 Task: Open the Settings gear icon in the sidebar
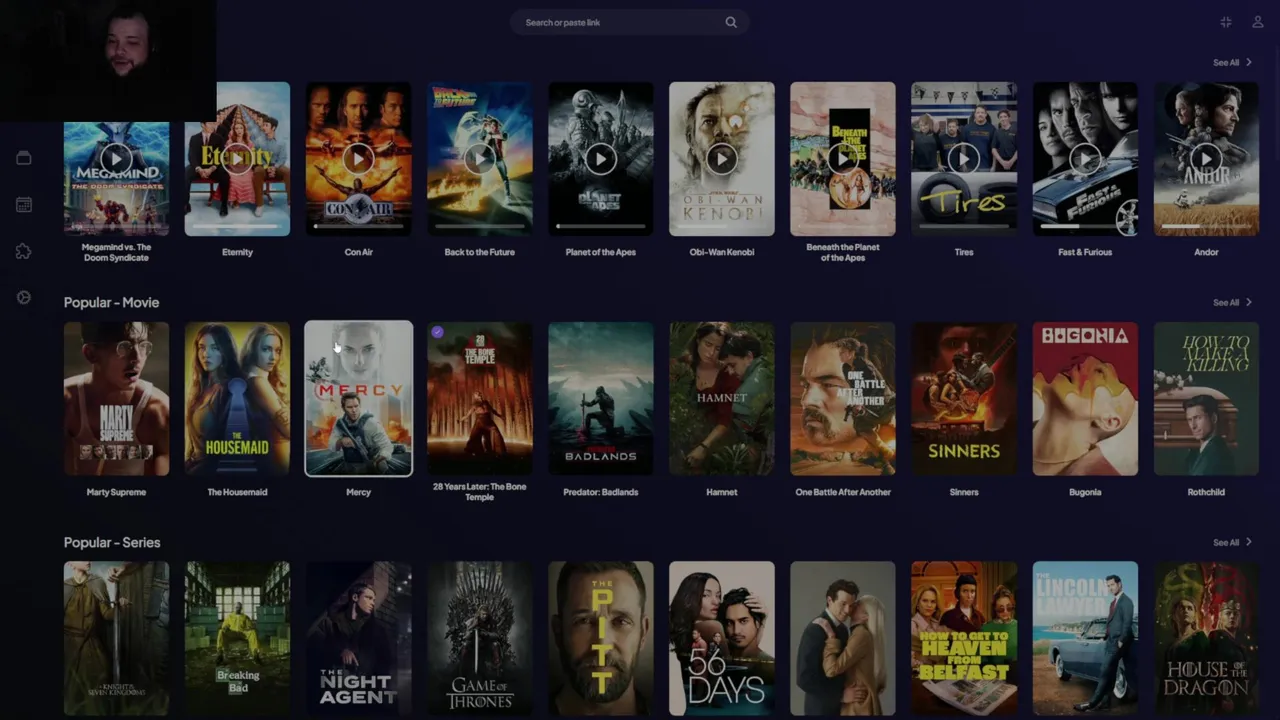[x=24, y=297]
